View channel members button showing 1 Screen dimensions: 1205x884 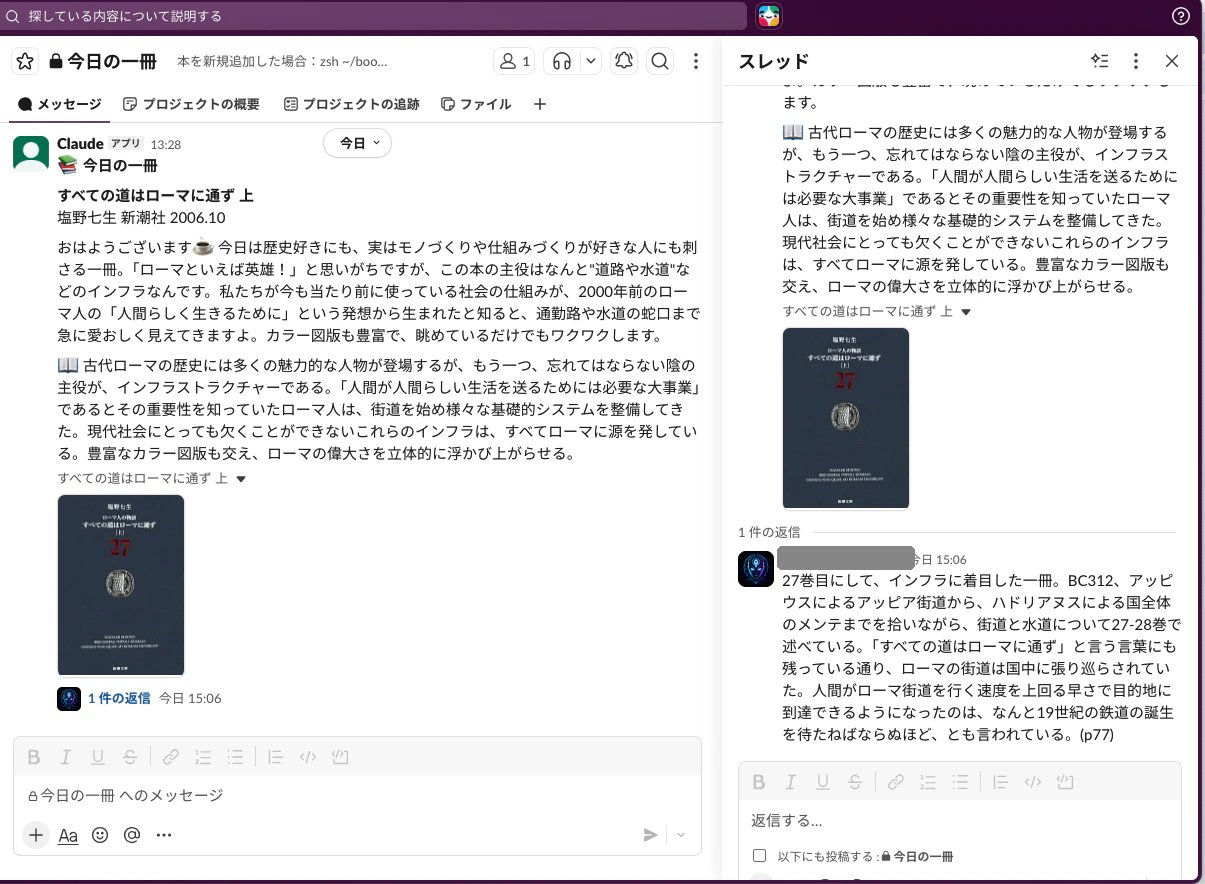pyautogui.click(x=514, y=62)
